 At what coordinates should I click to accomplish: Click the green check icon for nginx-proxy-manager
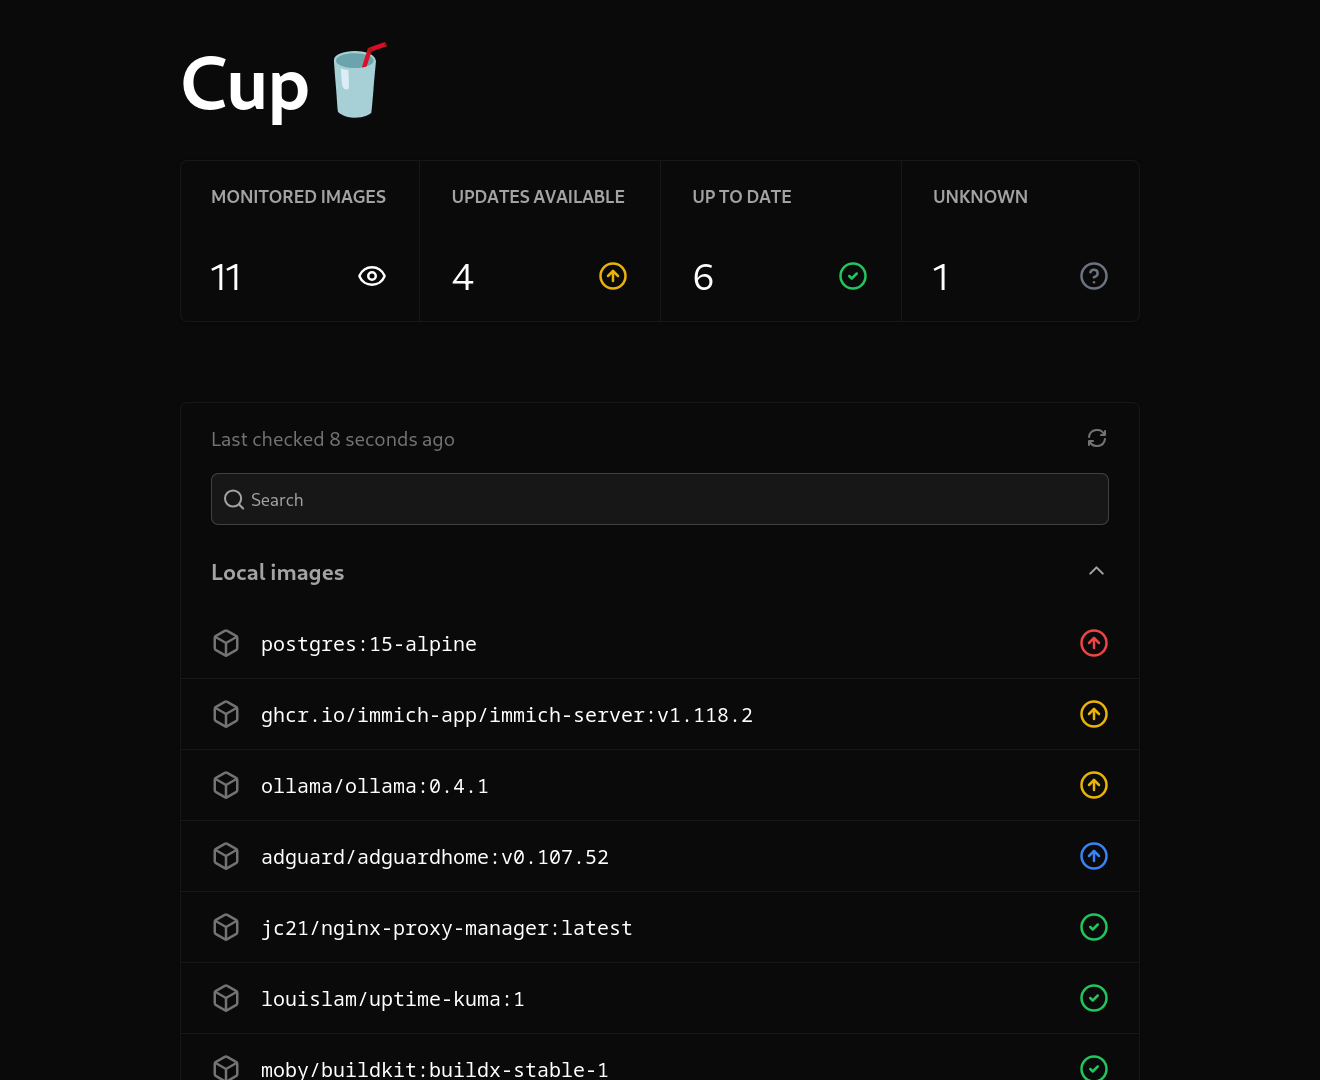click(1094, 927)
